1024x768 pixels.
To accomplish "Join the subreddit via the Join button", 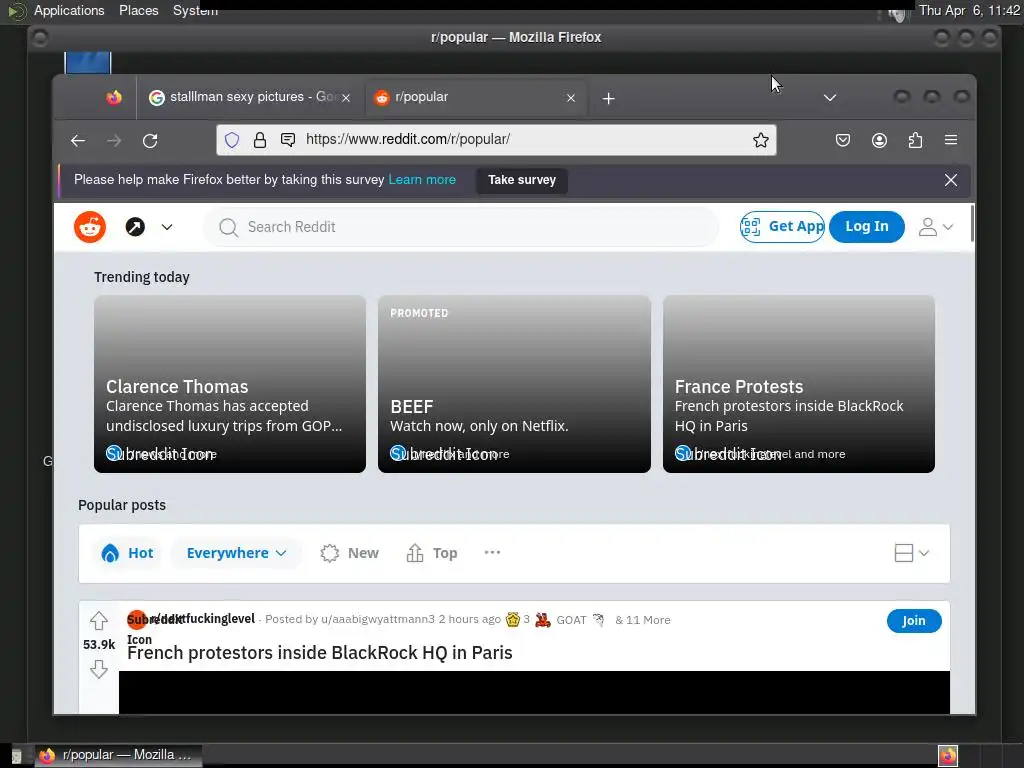I will 914,620.
